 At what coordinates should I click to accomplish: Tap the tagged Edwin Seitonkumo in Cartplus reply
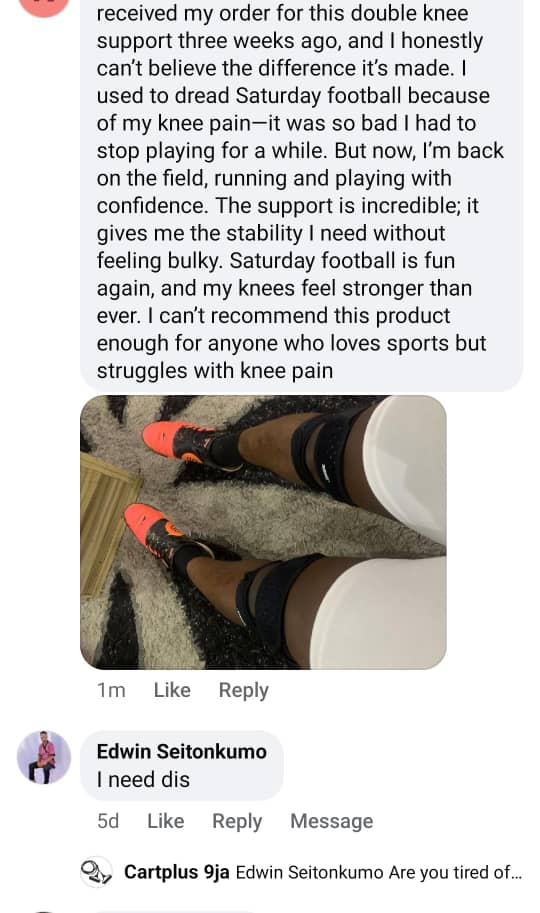[x=309, y=872]
